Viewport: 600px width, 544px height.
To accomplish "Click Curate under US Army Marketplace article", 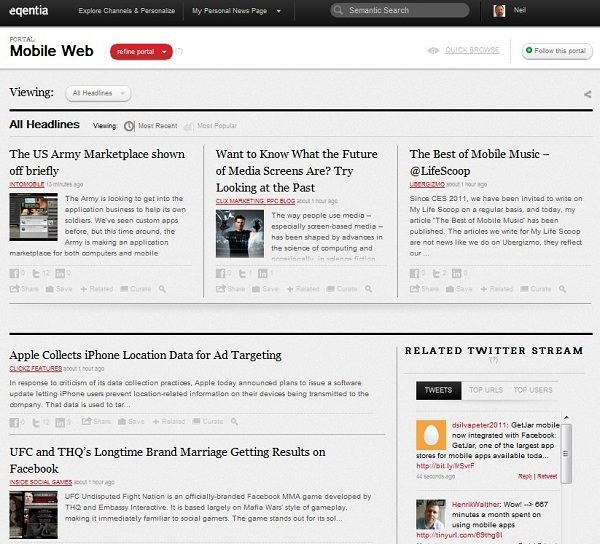I will pyautogui.click(x=135, y=289).
